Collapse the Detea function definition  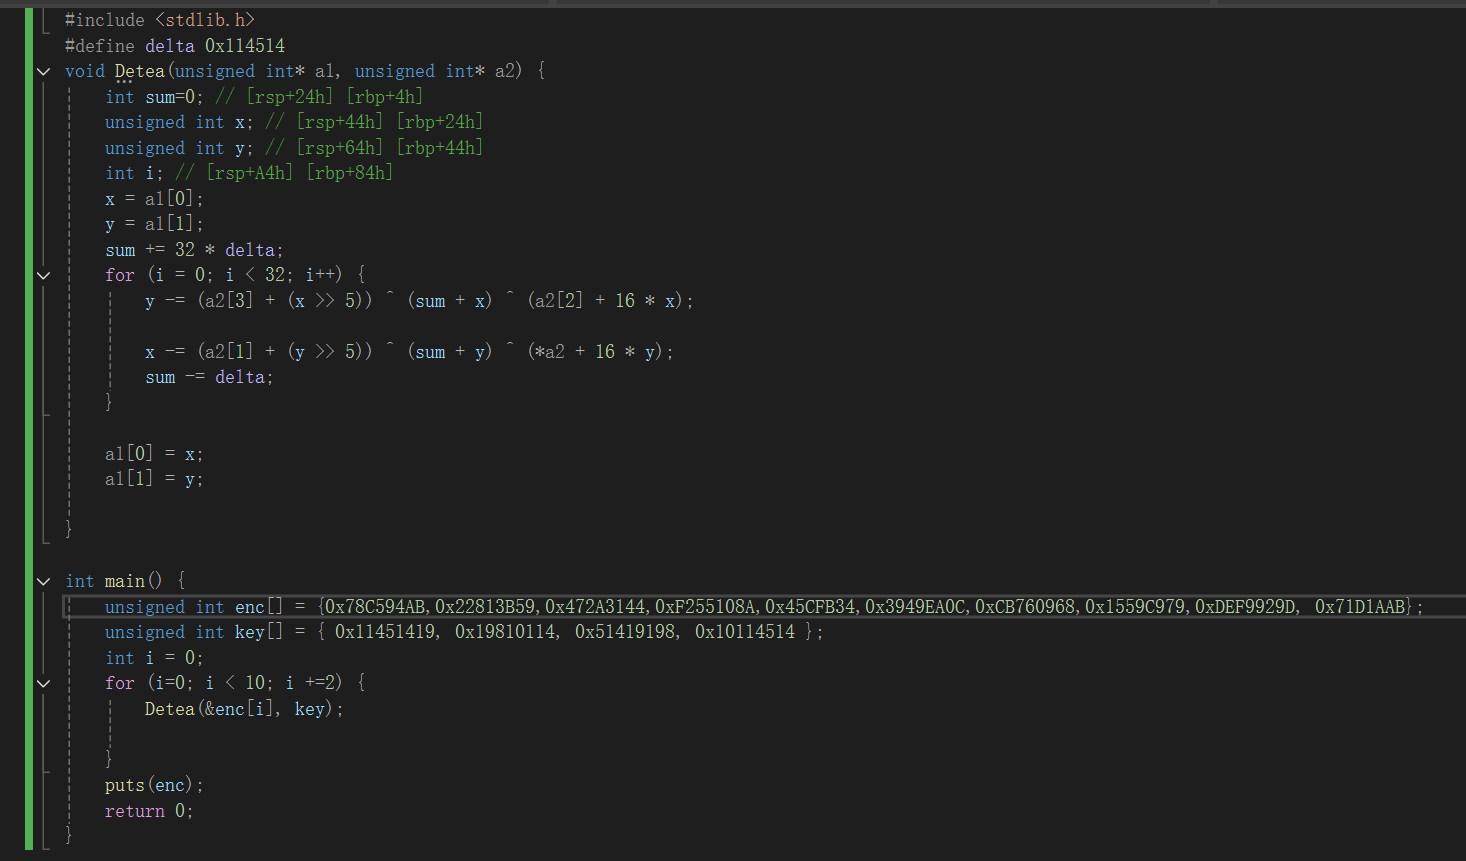(43, 71)
